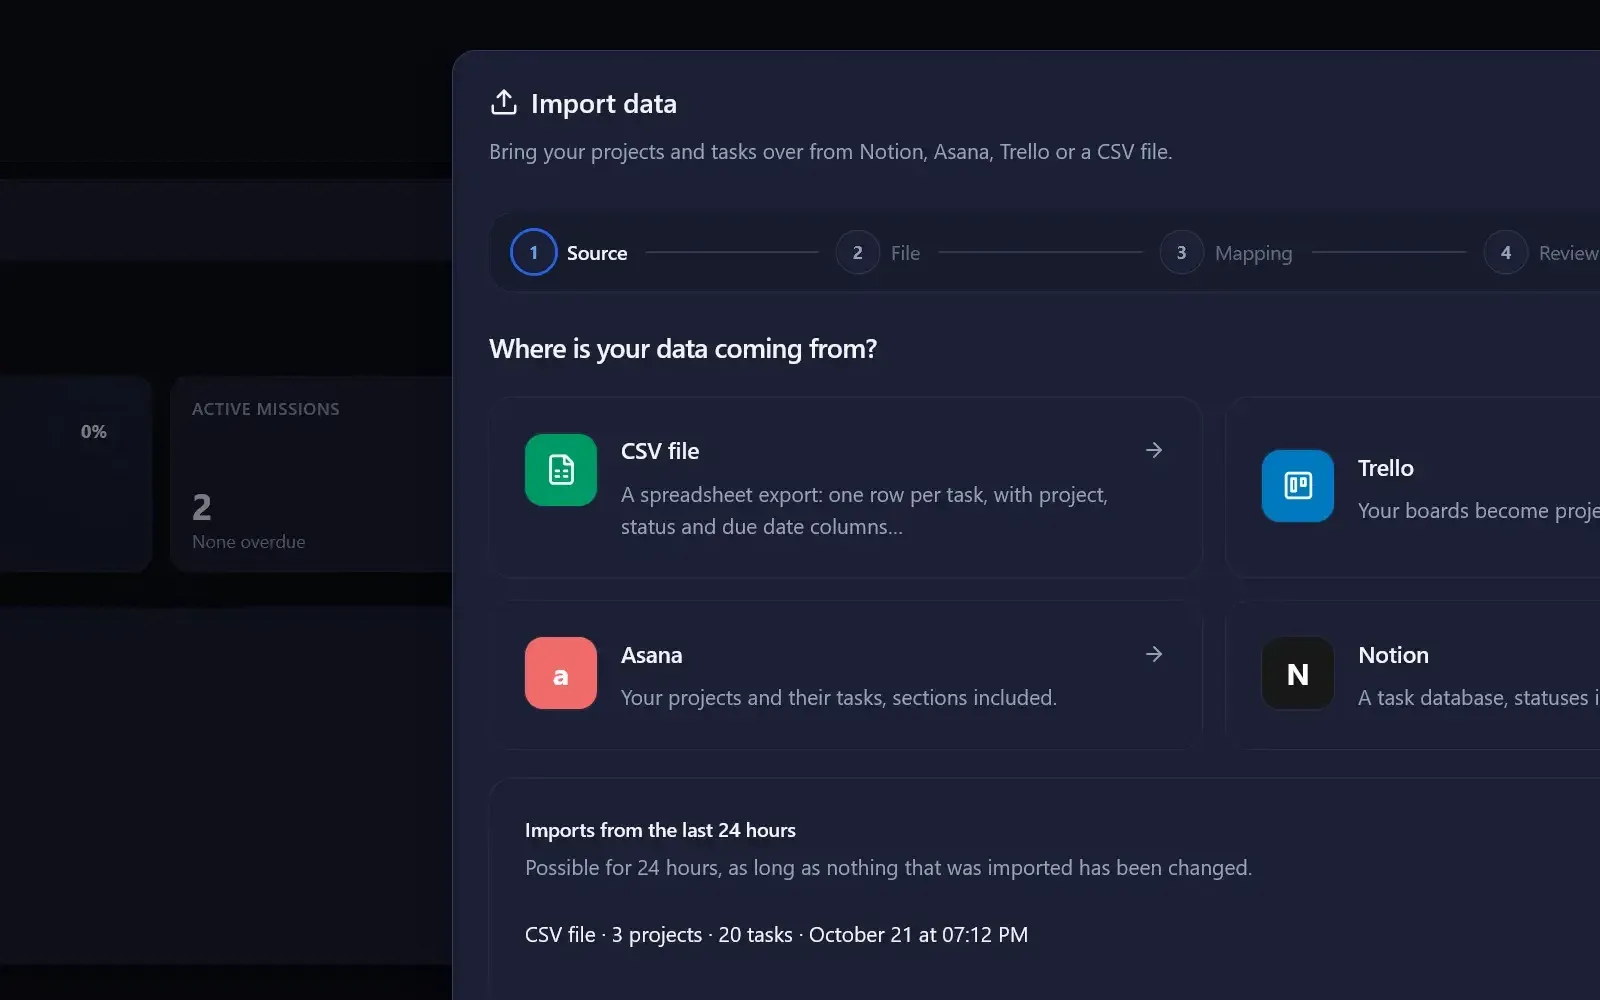This screenshot has width=1600, height=1000.
Task: Click the 'Imports from the last 24 hours' heading
Action: click(x=660, y=830)
